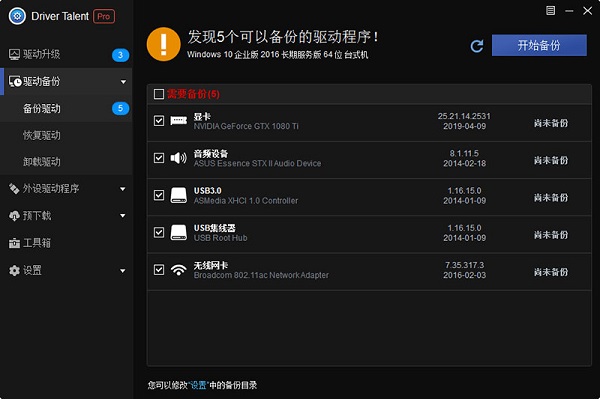
Task: Expand the 设置 arrow
Action: pyautogui.click(x=123, y=271)
